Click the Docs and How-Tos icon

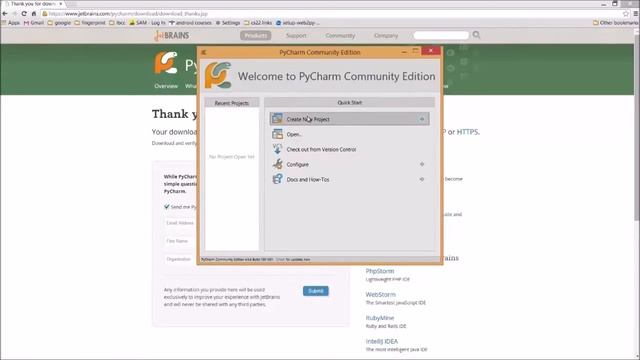point(278,179)
